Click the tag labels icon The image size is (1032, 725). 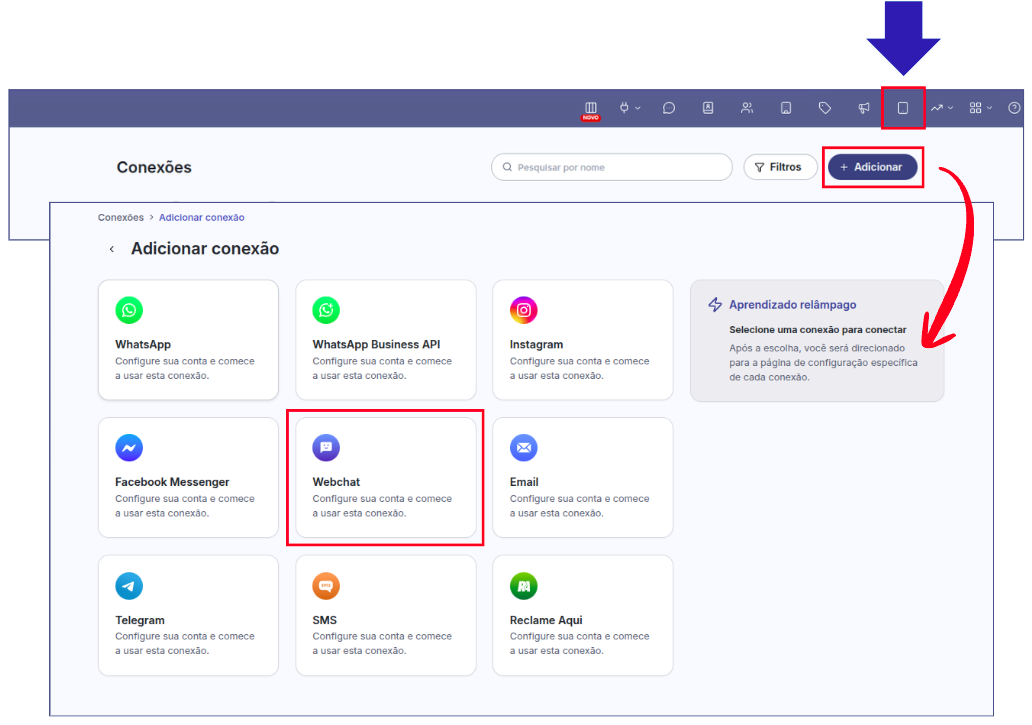point(825,108)
